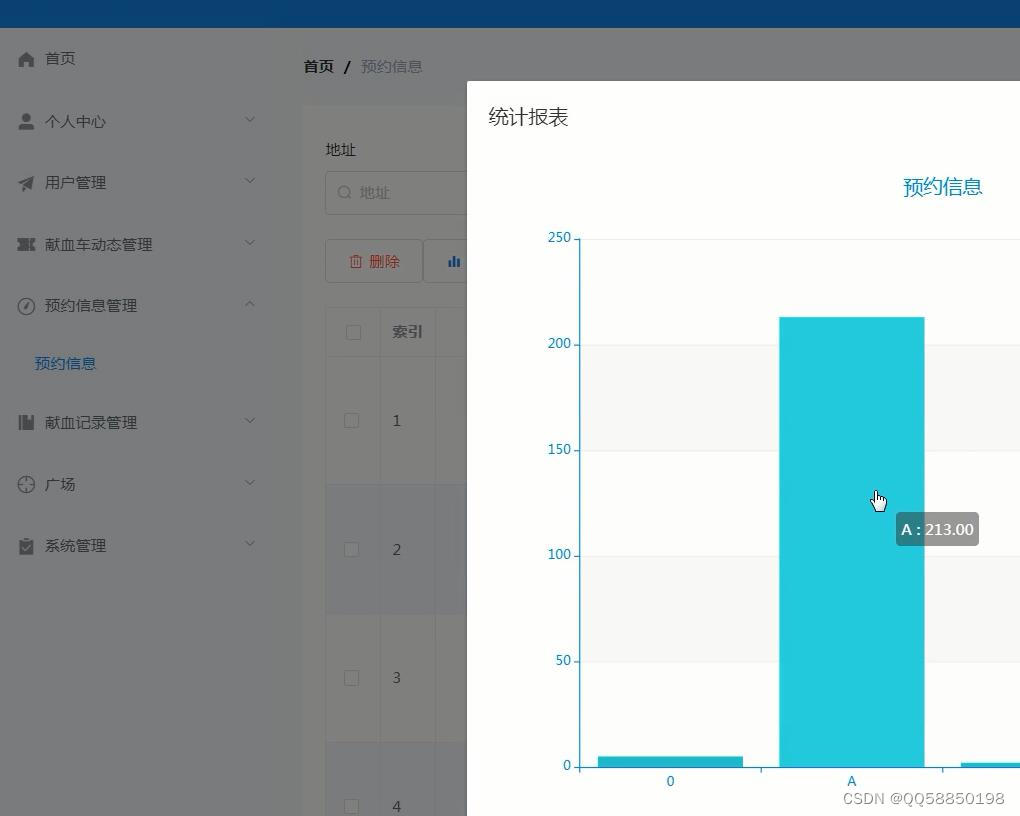
Task: Click the blue bar chart statistics icon
Action: point(453,261)
